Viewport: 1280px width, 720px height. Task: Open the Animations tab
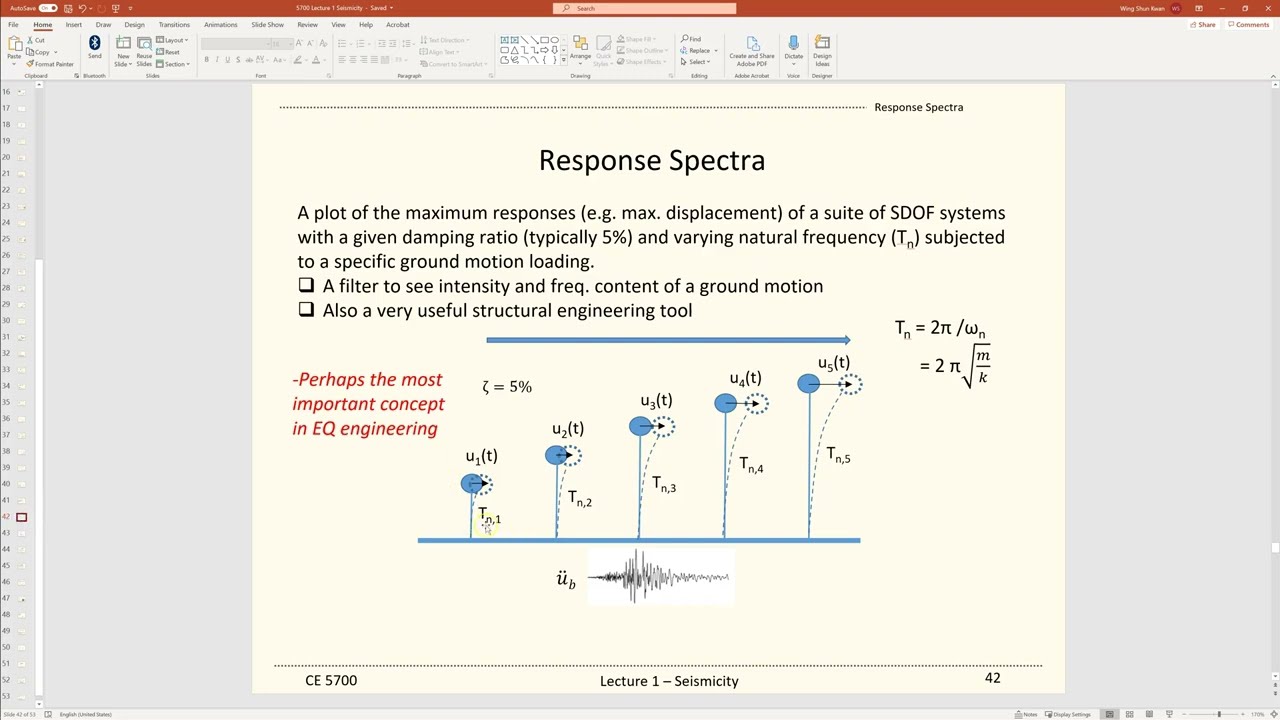tap(220, 24)
